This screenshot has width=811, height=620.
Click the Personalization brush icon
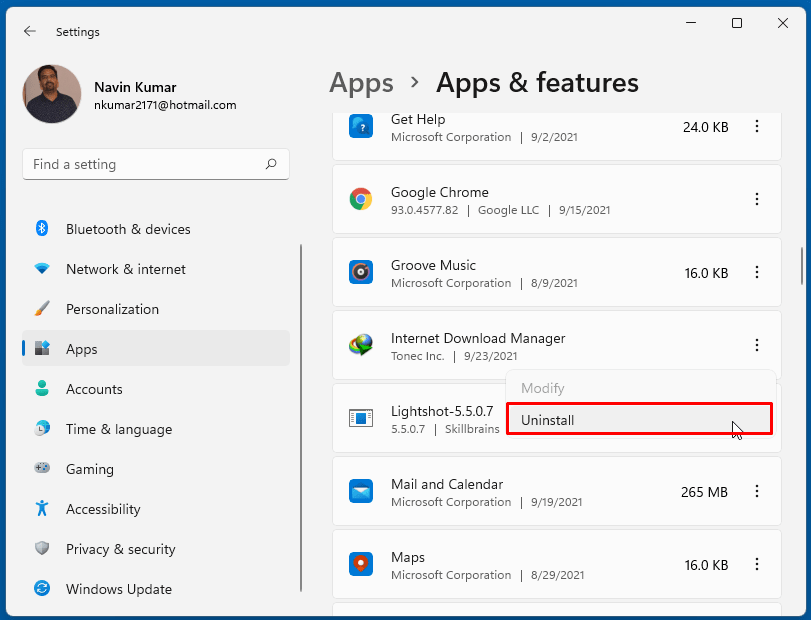[42, 309]
